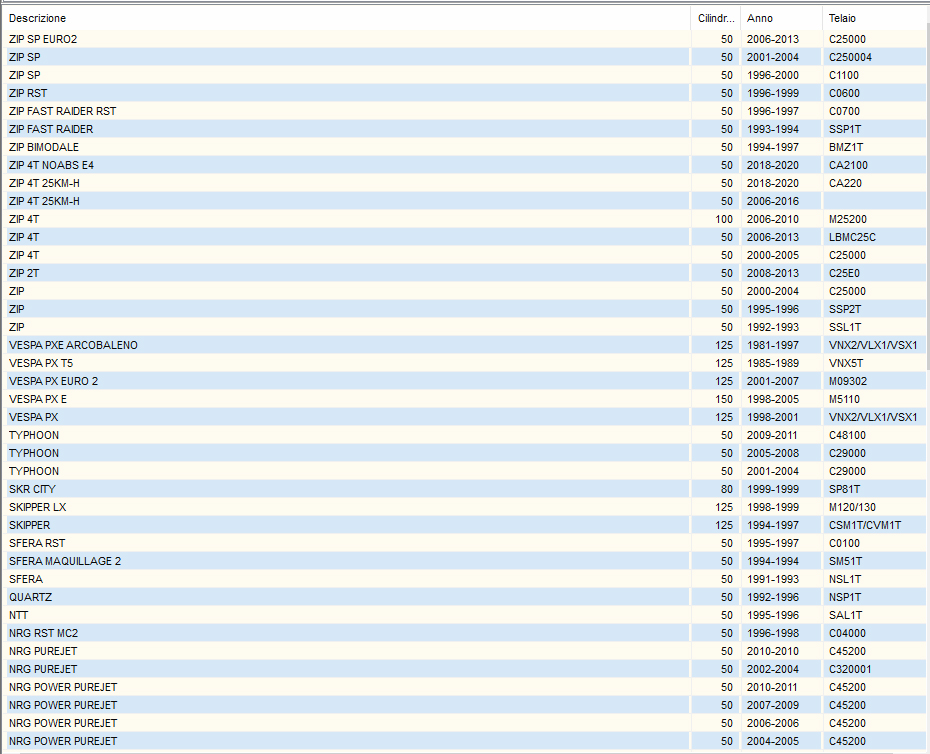Sort by the Descrizione column header
The width and height of the screenshot is (930, 754).
click(x=347, y=18)
